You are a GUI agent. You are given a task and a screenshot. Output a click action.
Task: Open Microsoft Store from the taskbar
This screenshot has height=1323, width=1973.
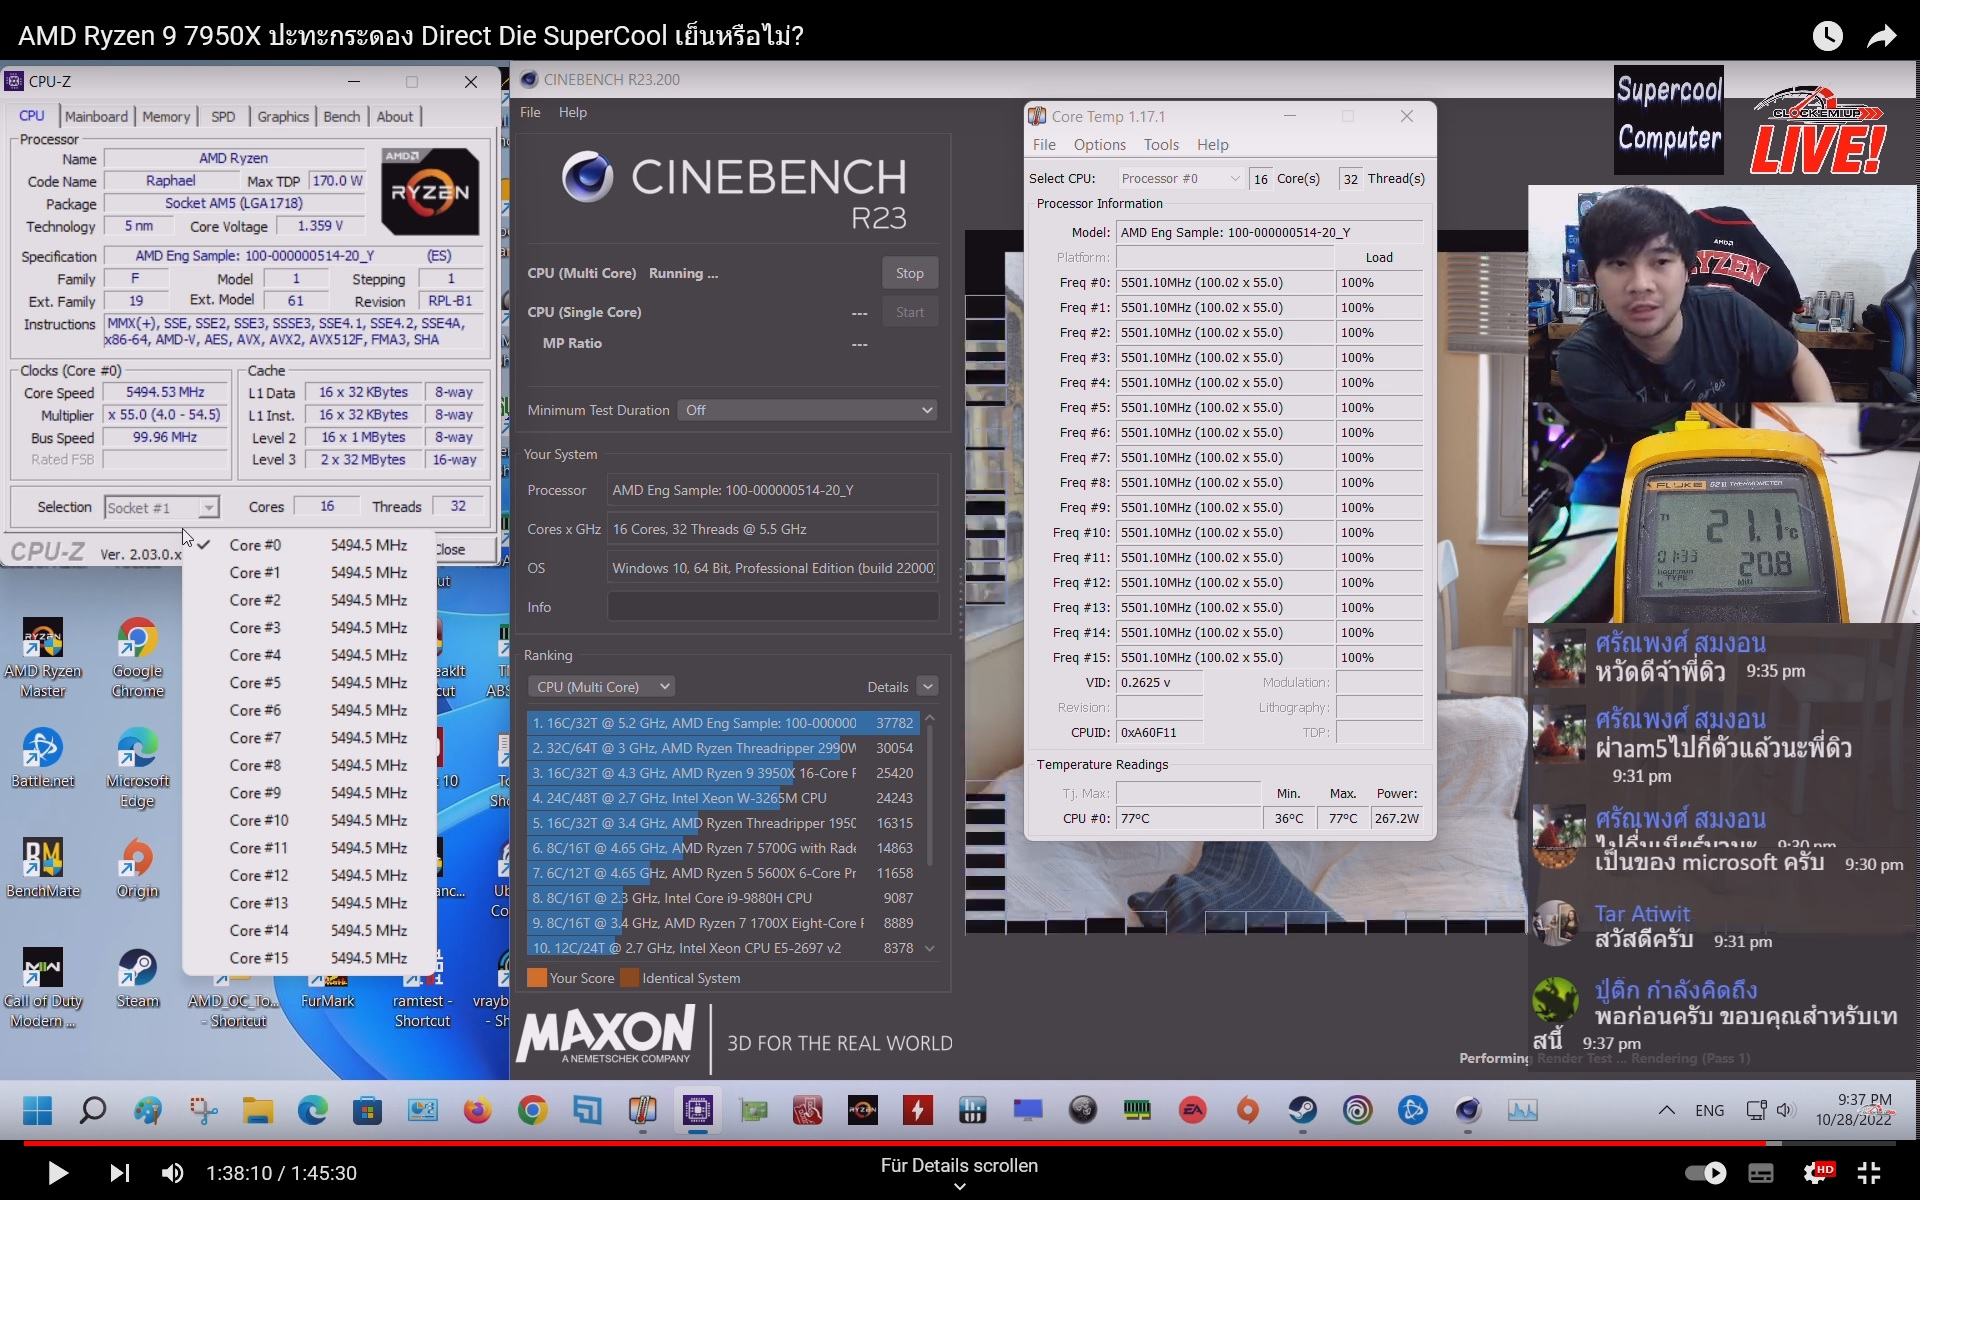click(367, 1110)
